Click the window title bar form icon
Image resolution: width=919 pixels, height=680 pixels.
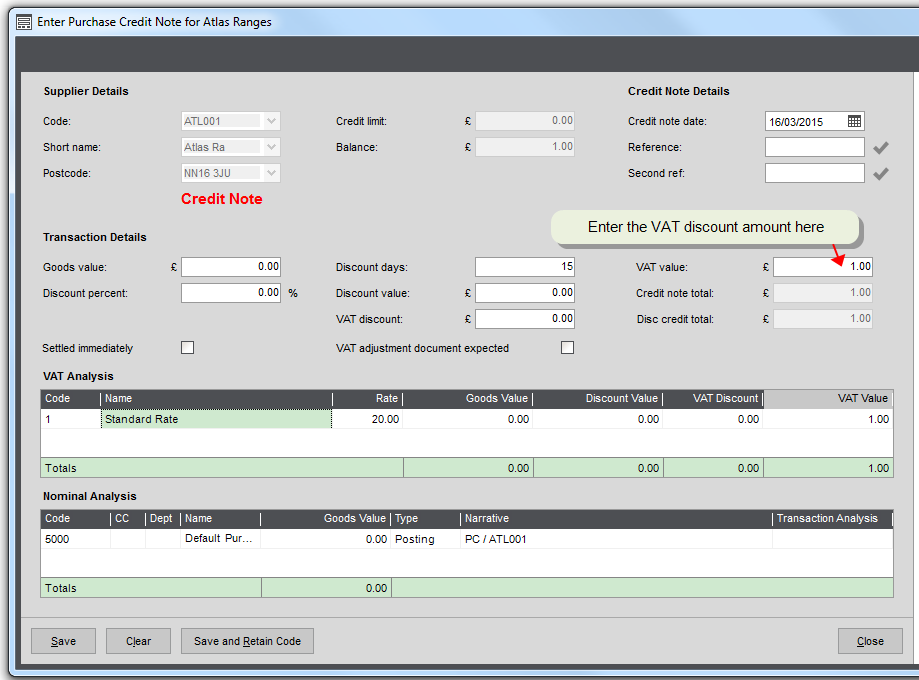point(24,21)
